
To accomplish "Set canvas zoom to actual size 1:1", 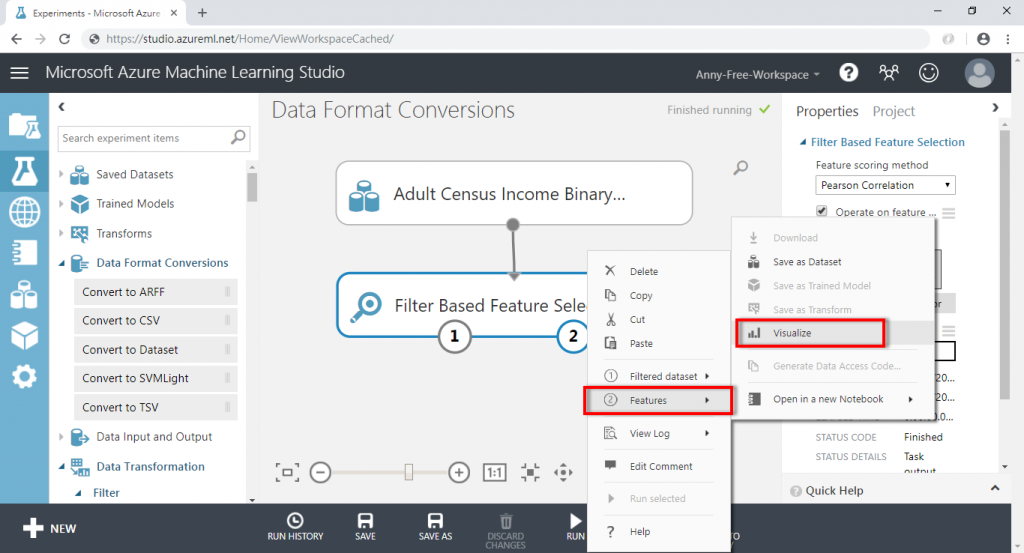I will pos(494,472).
